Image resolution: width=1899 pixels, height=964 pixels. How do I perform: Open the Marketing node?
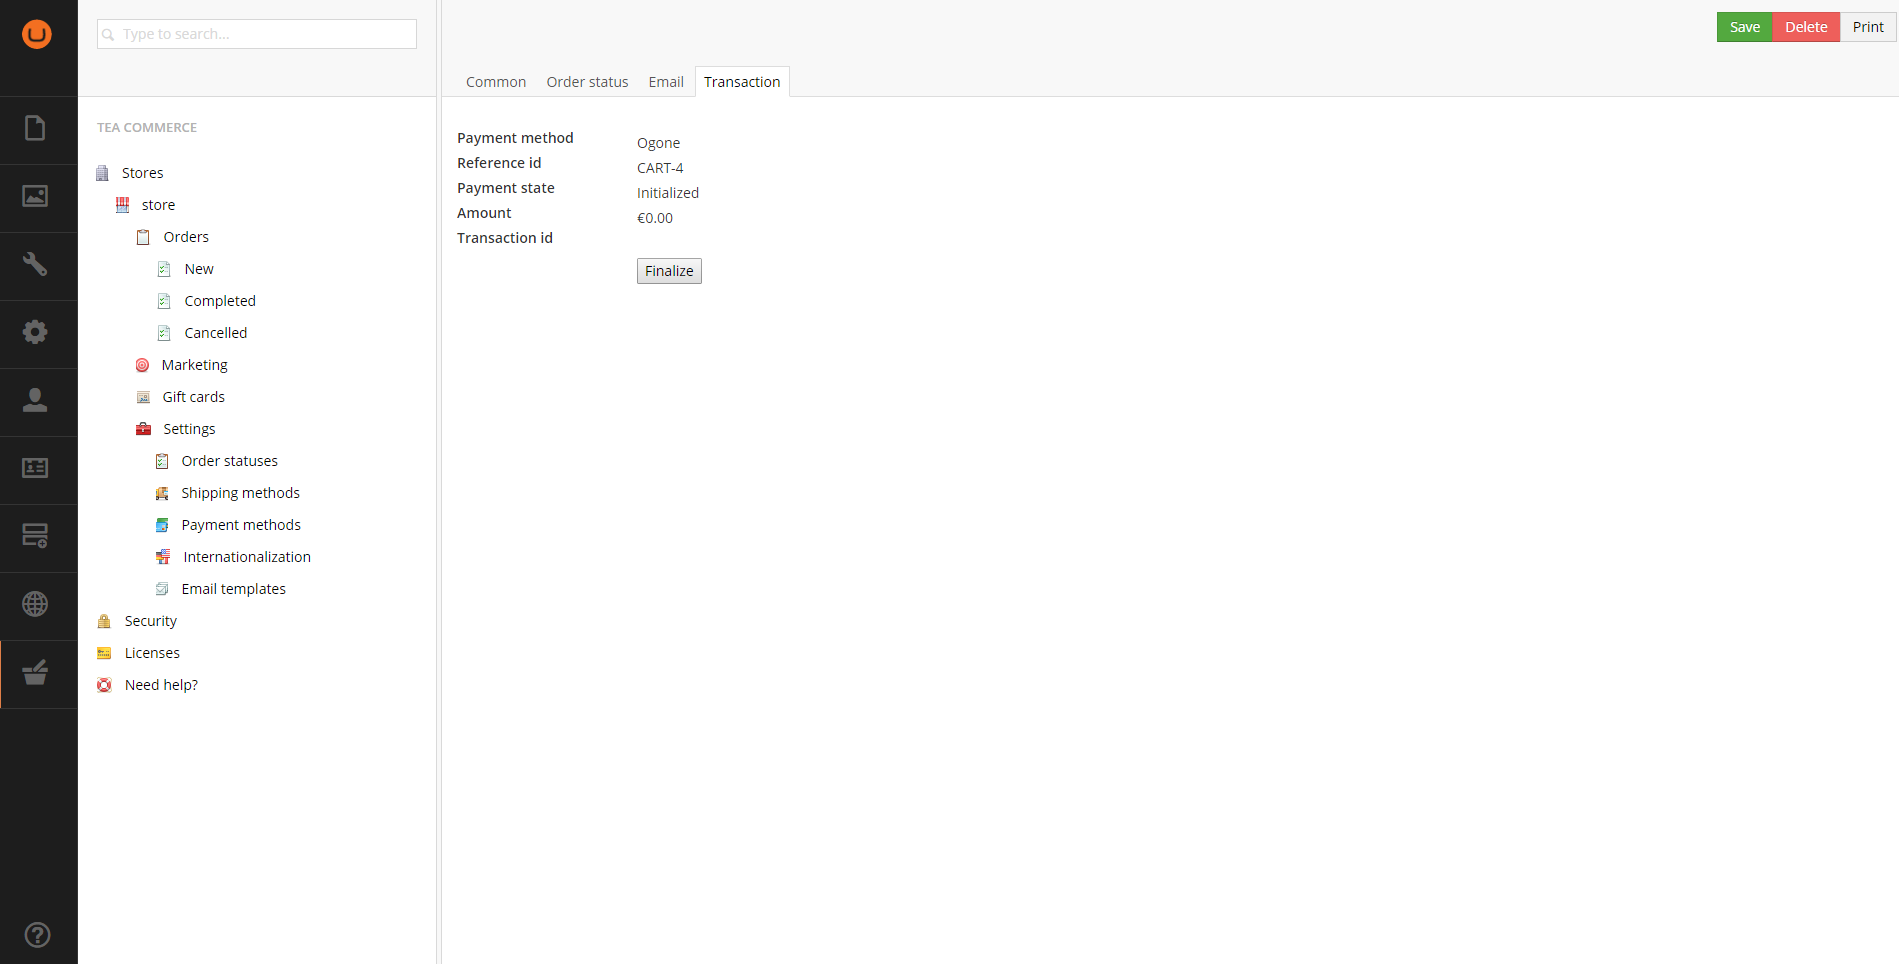point(195,365)
